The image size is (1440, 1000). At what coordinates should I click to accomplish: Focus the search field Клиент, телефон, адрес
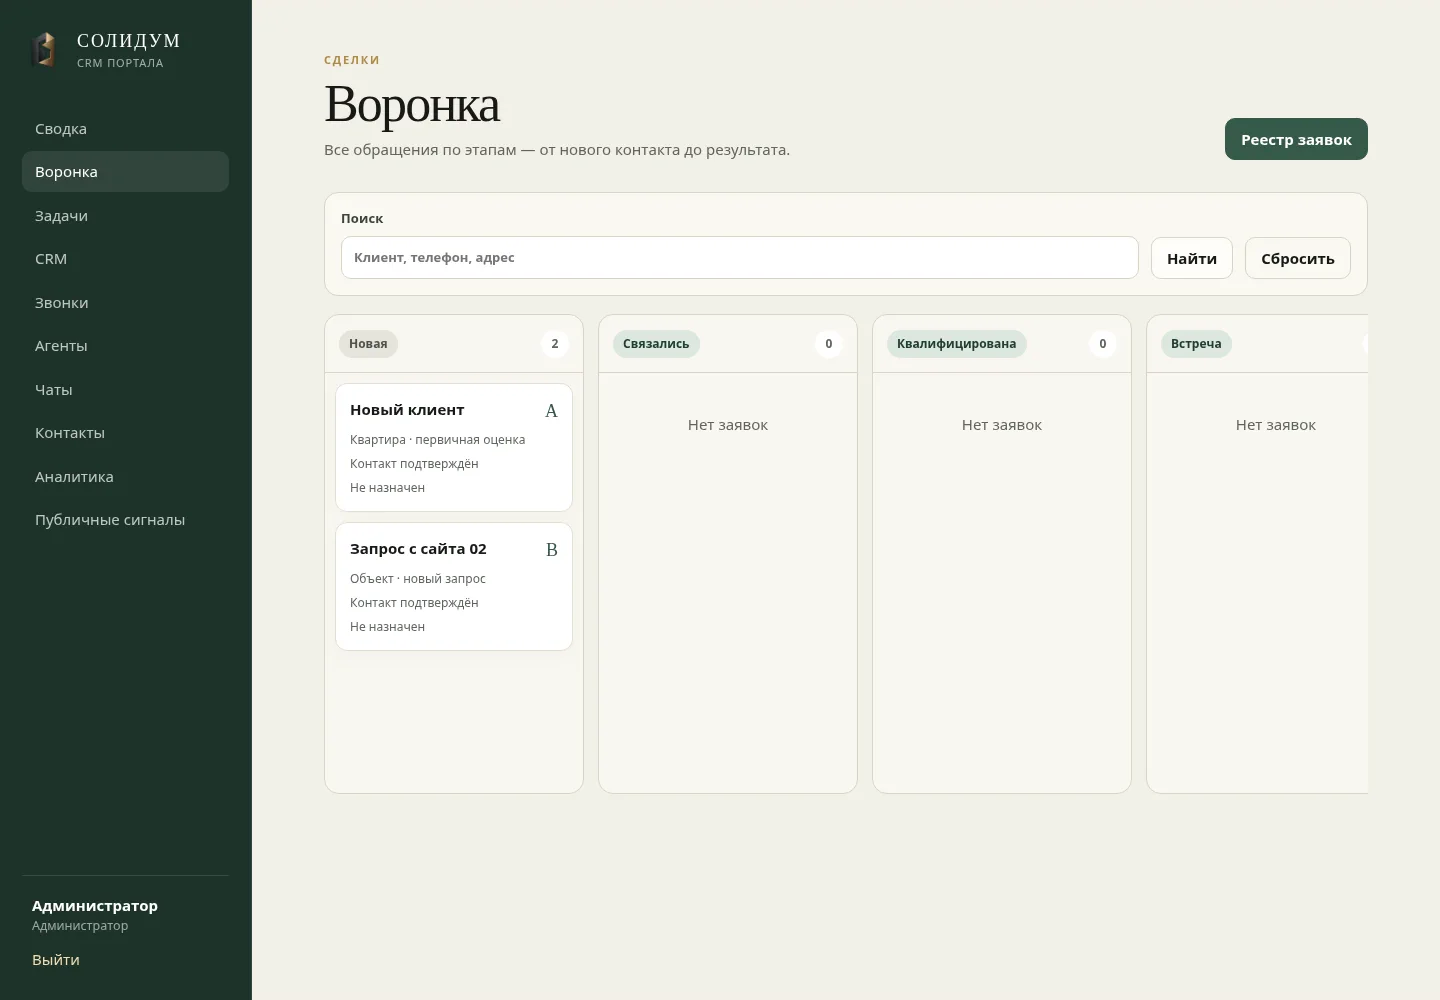point(740,258)
